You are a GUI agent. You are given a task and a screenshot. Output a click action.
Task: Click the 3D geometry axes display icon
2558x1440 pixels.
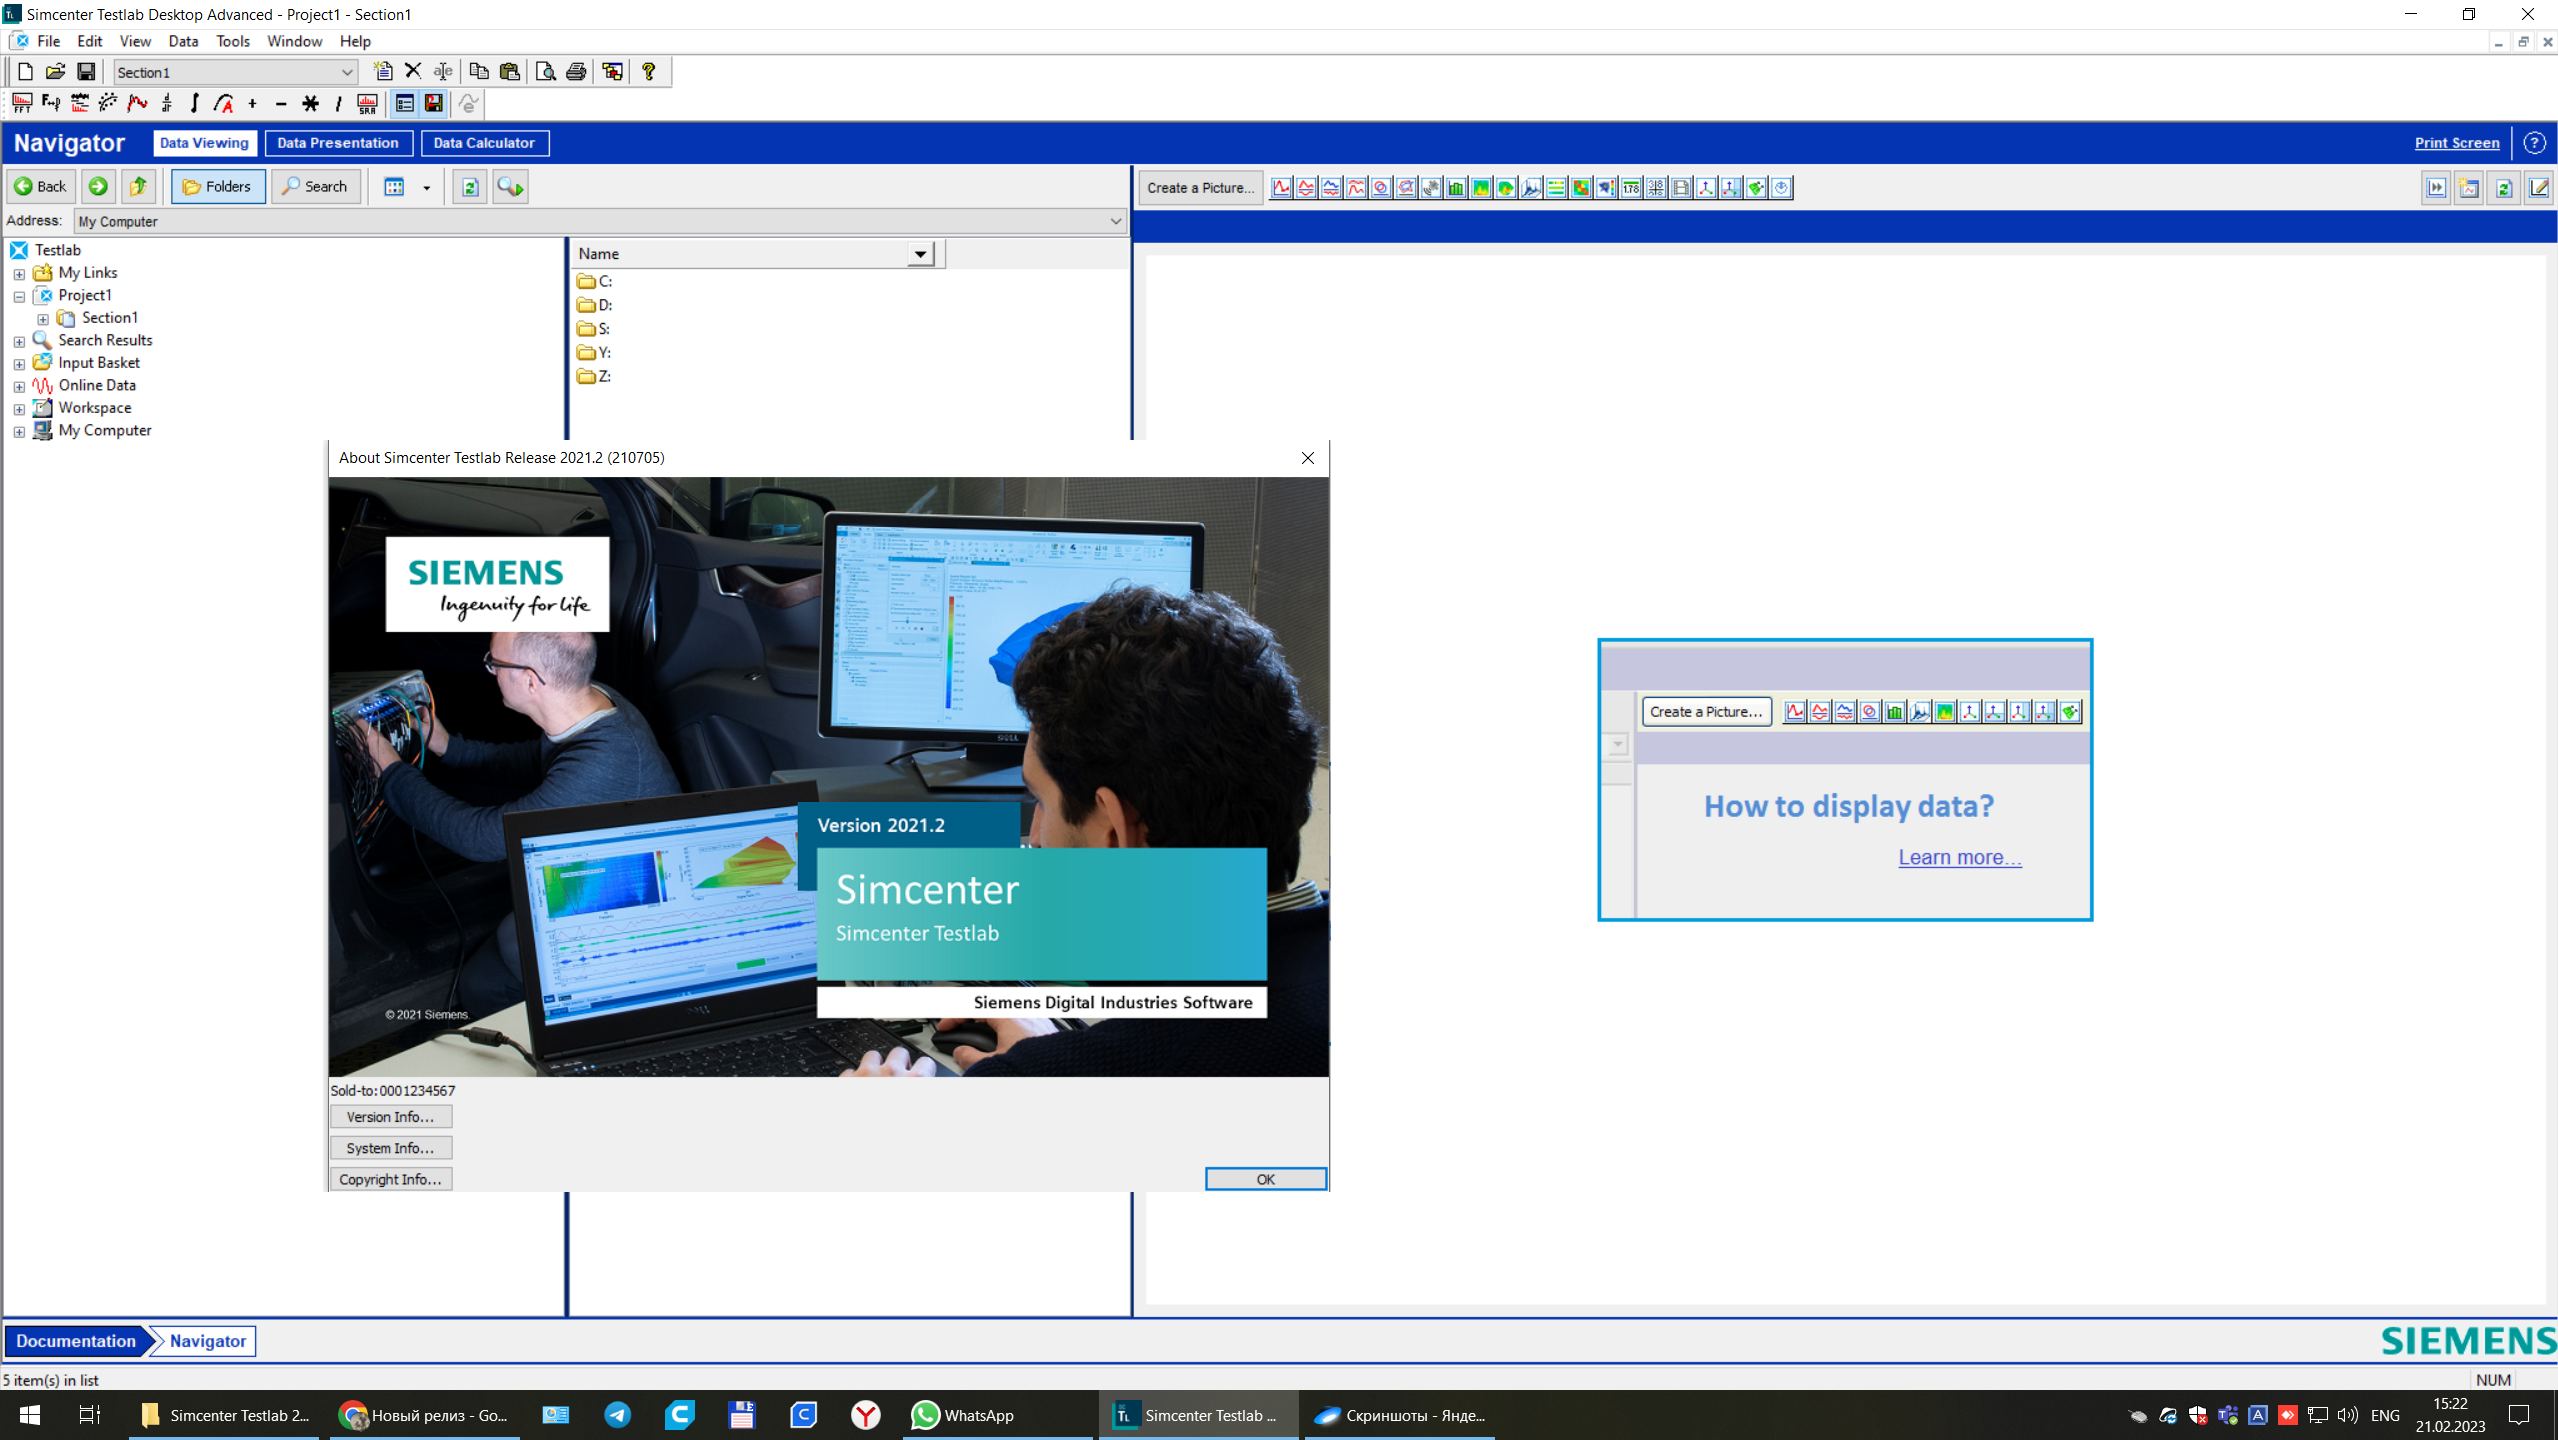pyautogui.click(x=1706, y=187)
